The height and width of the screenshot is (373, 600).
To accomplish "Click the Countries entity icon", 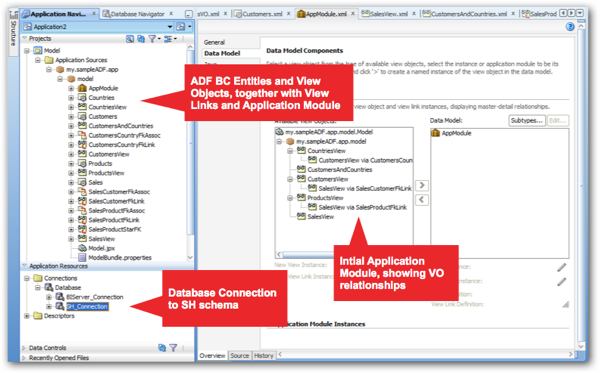I will (x=82, y=98).
